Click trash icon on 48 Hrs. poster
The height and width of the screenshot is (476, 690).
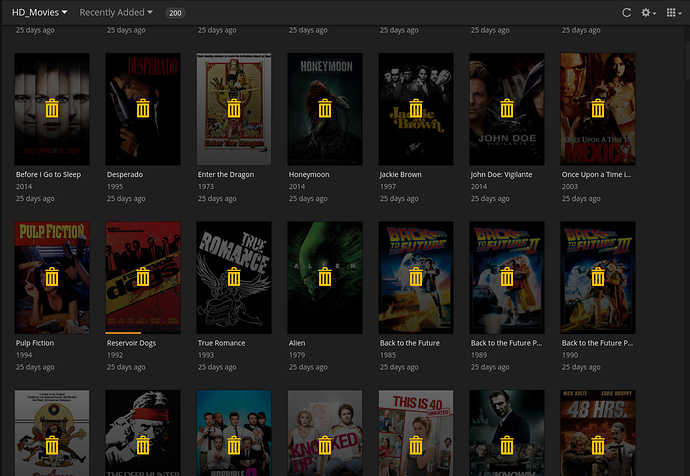(x=598, y=445)
